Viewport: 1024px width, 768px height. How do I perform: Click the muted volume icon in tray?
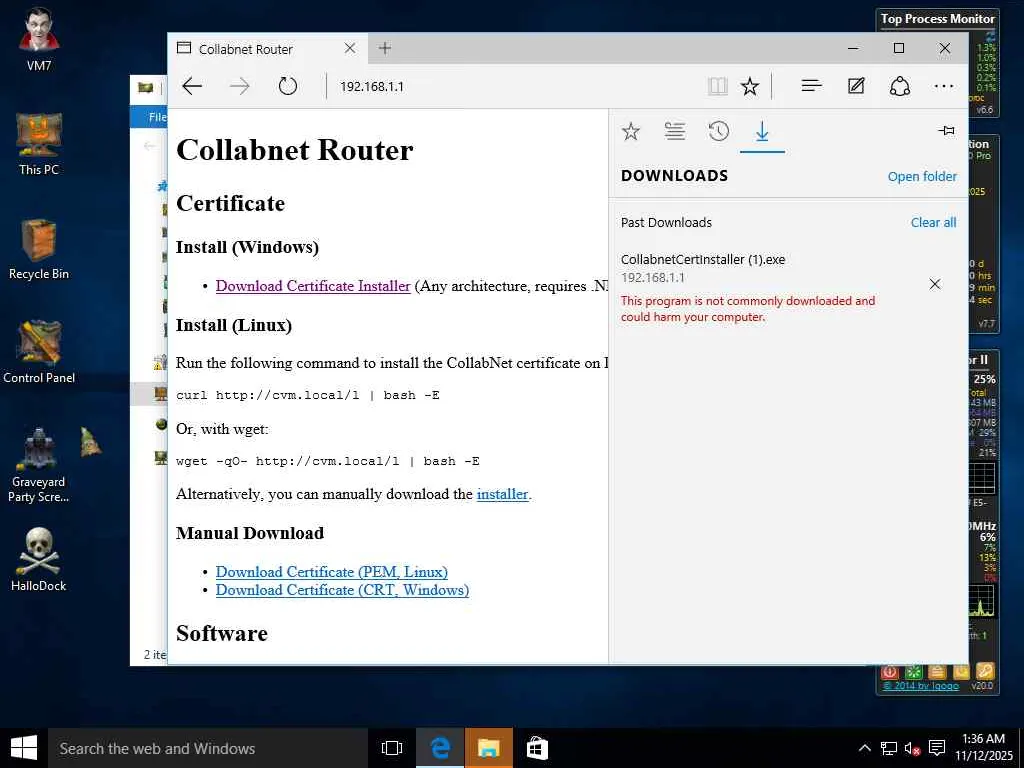(912, 748)
